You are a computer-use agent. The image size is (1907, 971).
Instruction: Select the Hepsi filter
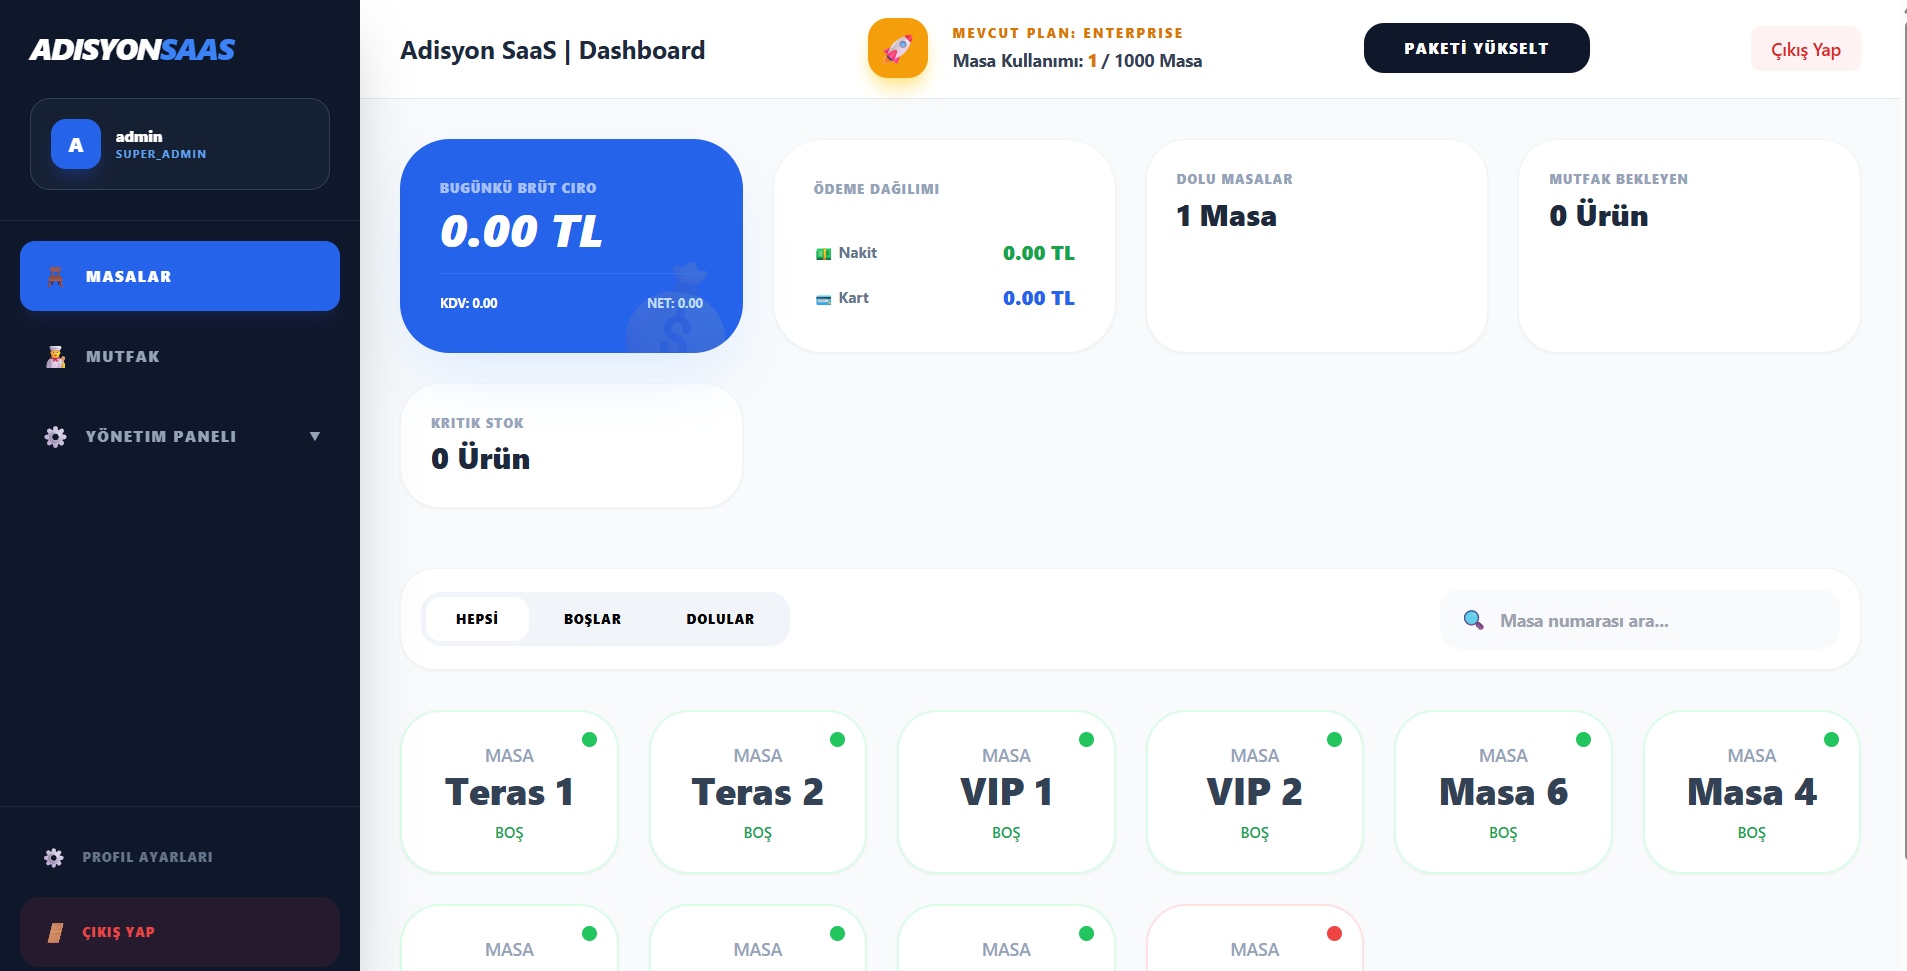coord(477,619)
